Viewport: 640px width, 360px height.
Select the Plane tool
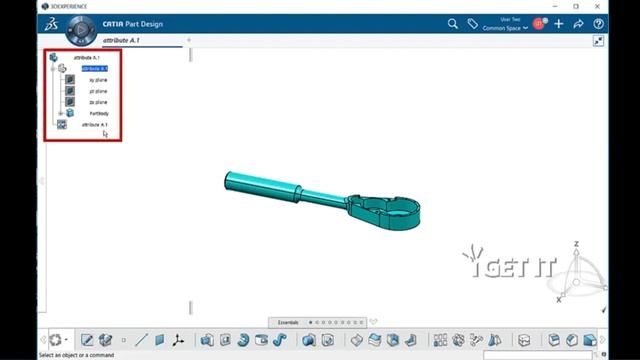click(160, 340)
